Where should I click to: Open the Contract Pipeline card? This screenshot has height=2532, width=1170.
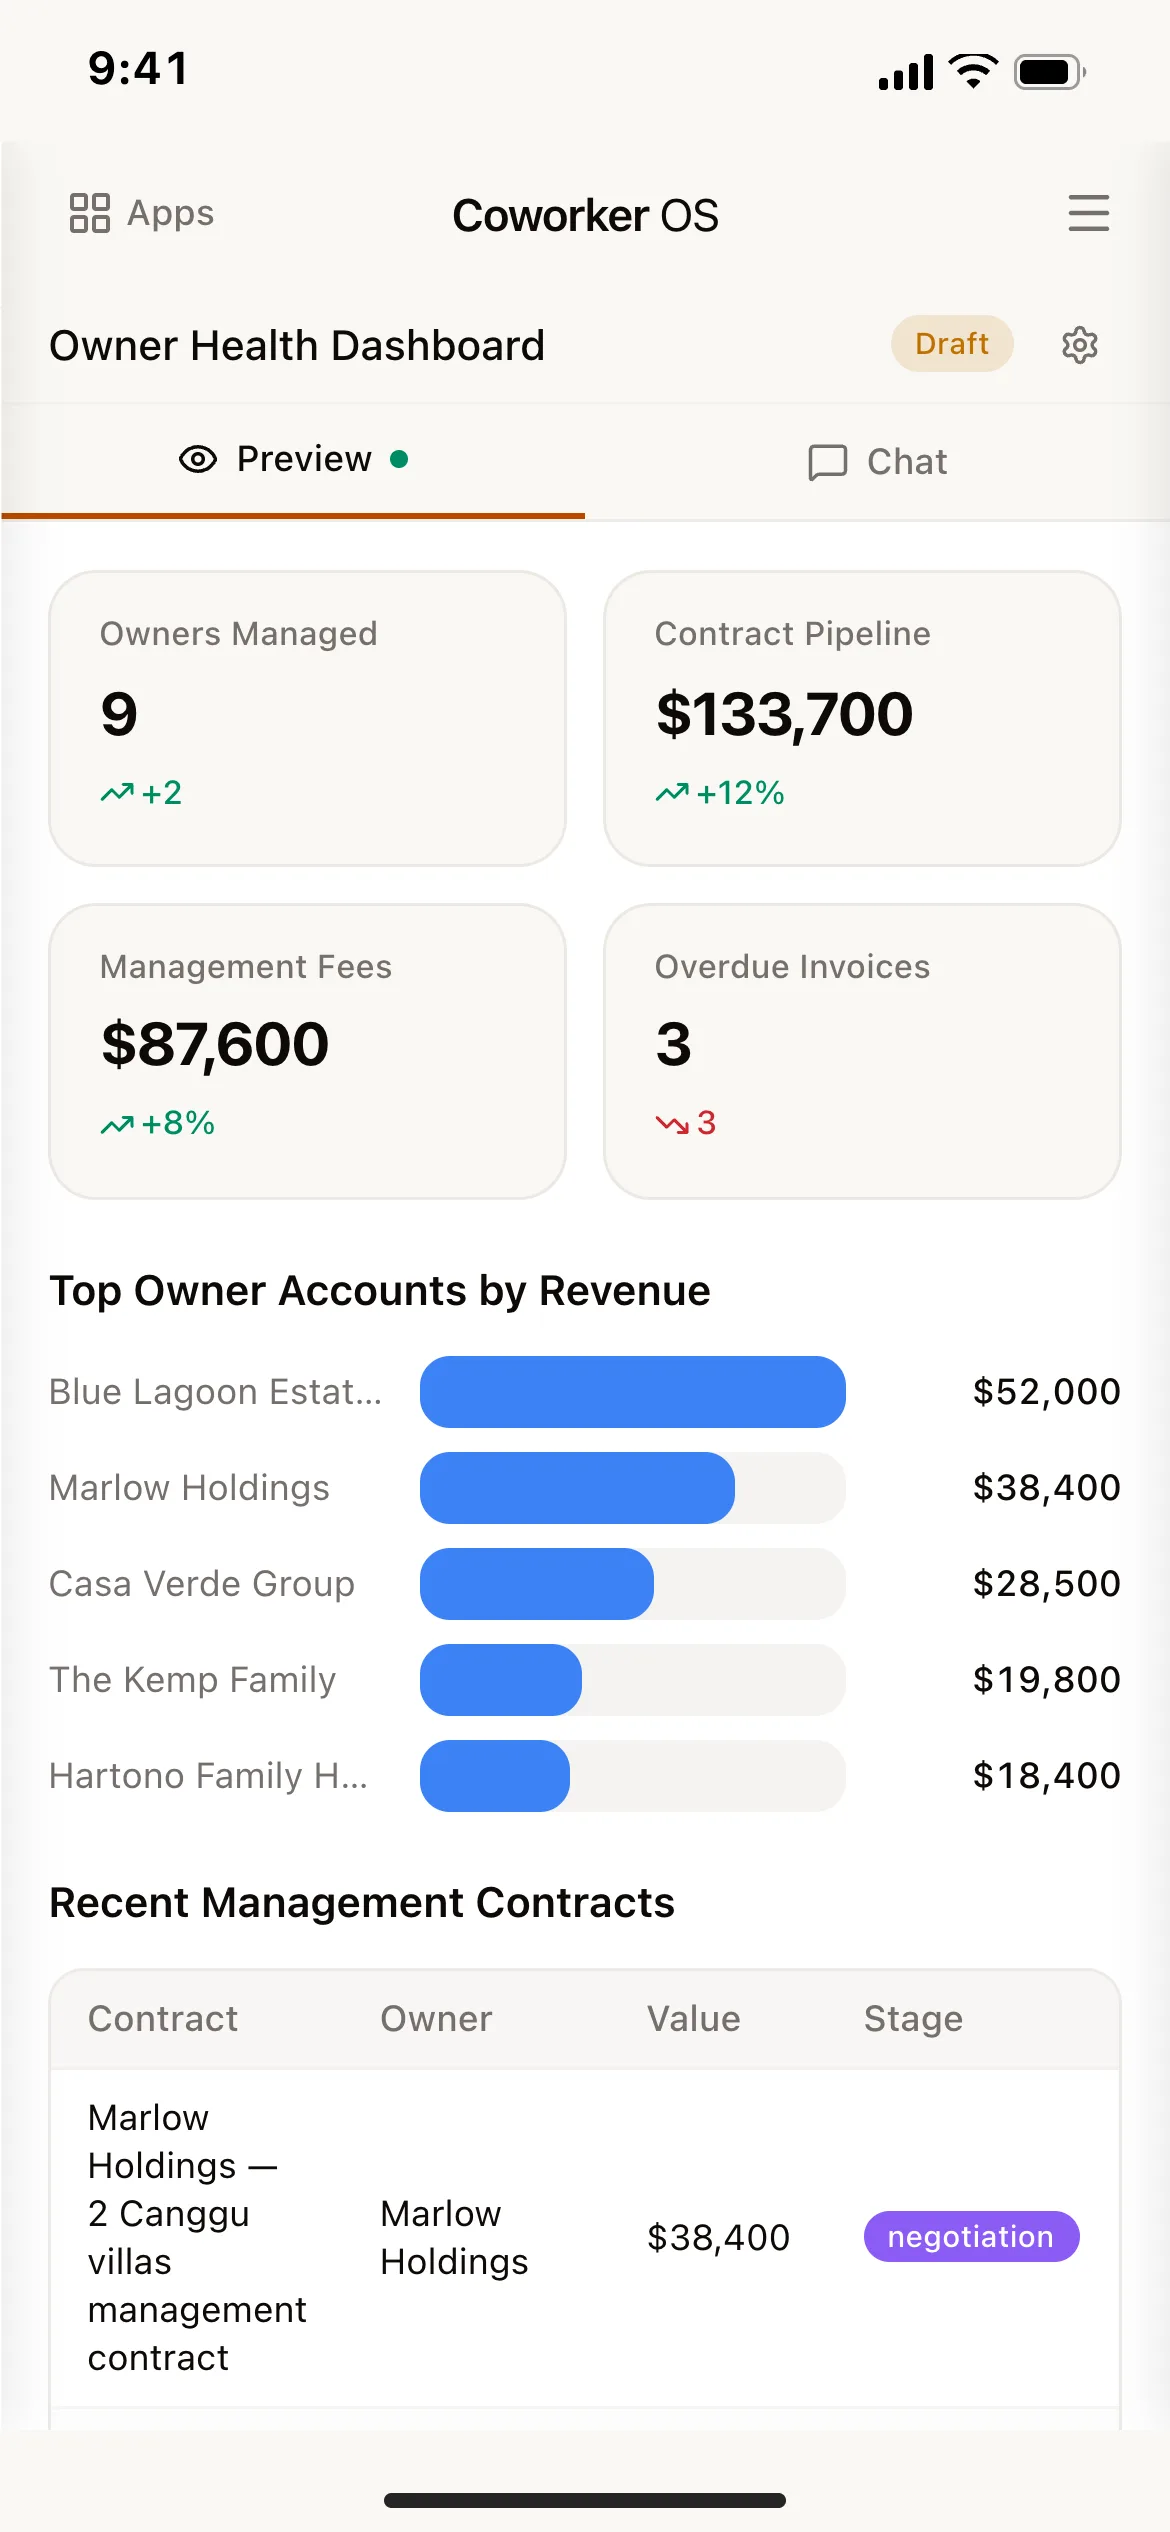click(x=862, y=718)
